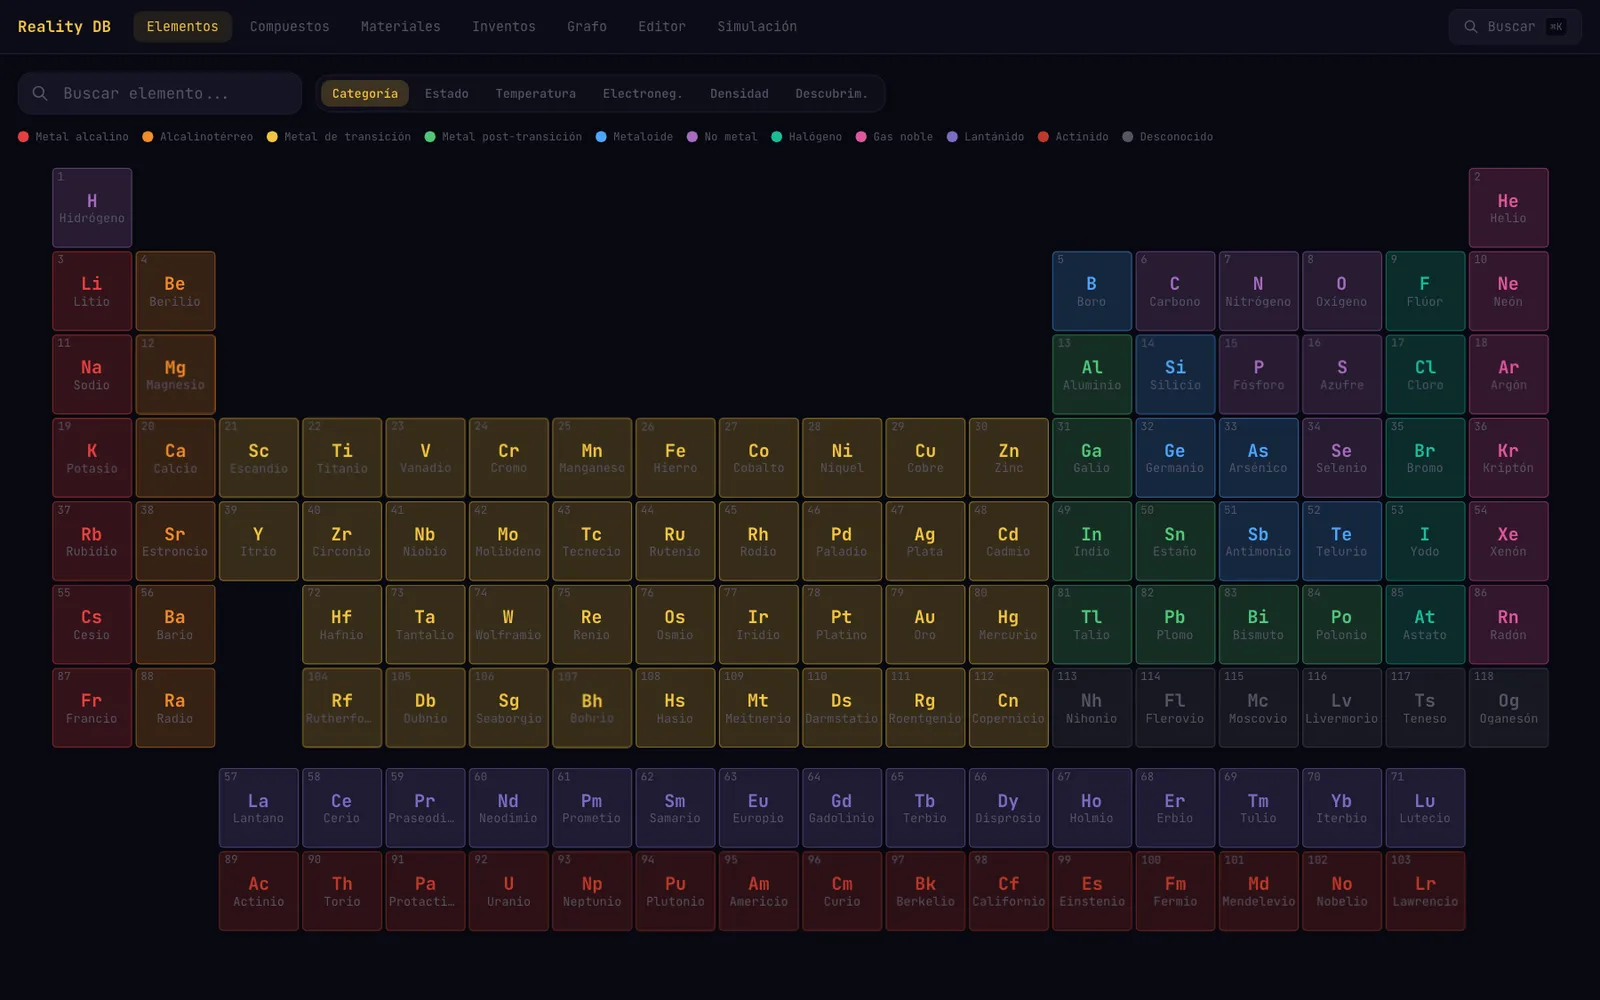Screen dimensions: 1600x1000
Task: Click the Metal alcalino legend dot
Action: point(24,137)
